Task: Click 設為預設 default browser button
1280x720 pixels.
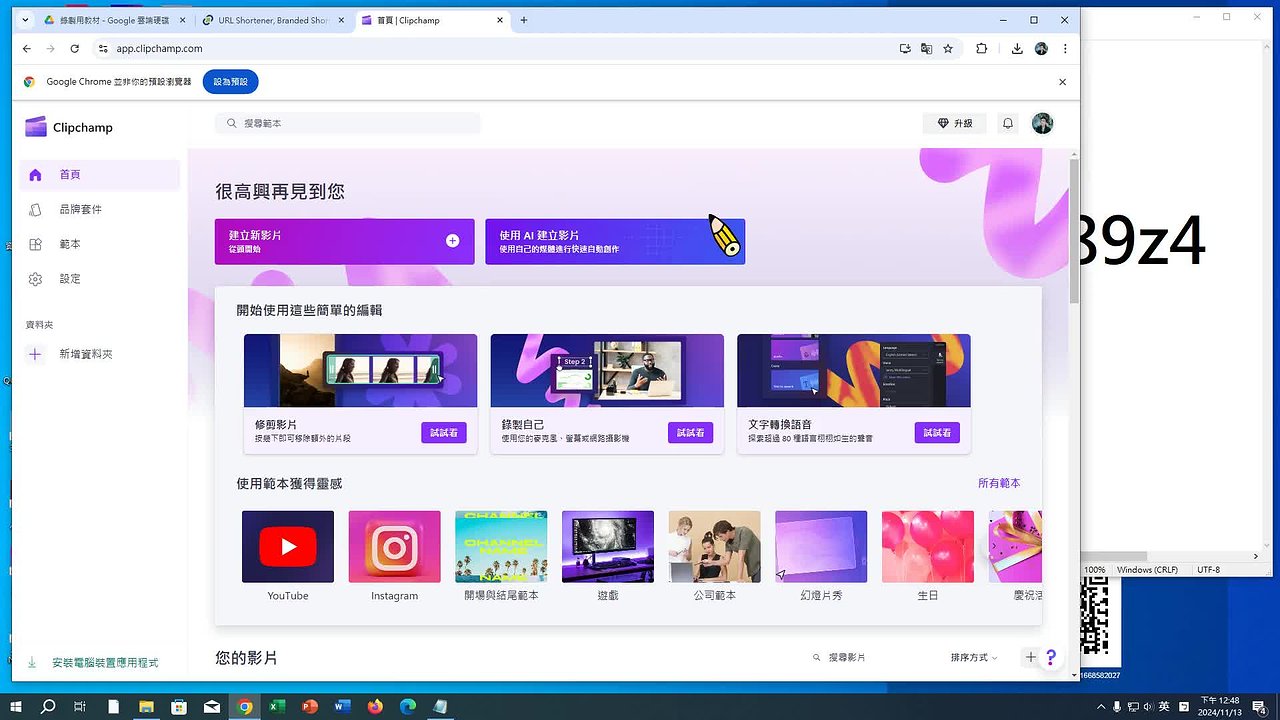Action: (230, 82)
